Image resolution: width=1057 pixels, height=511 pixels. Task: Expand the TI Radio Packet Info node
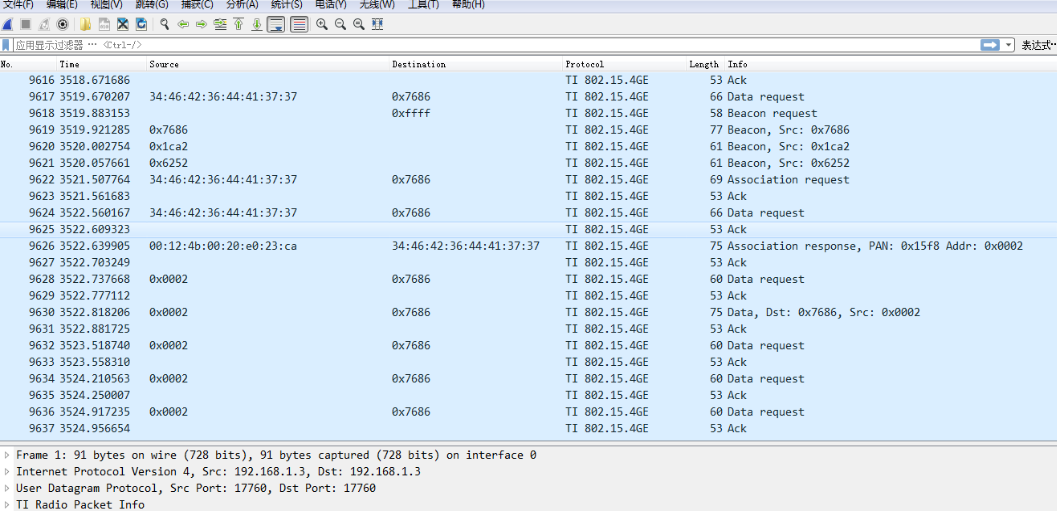[x=7, y=505]
